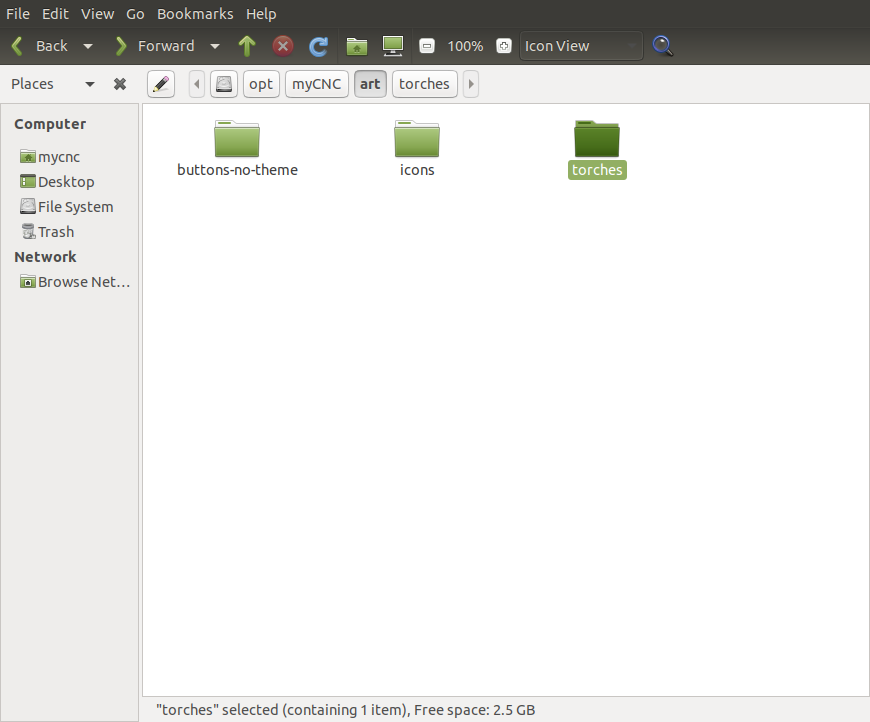Open the Places sidebar selector dropdown
870x722 pixels.
click(90, 84)
